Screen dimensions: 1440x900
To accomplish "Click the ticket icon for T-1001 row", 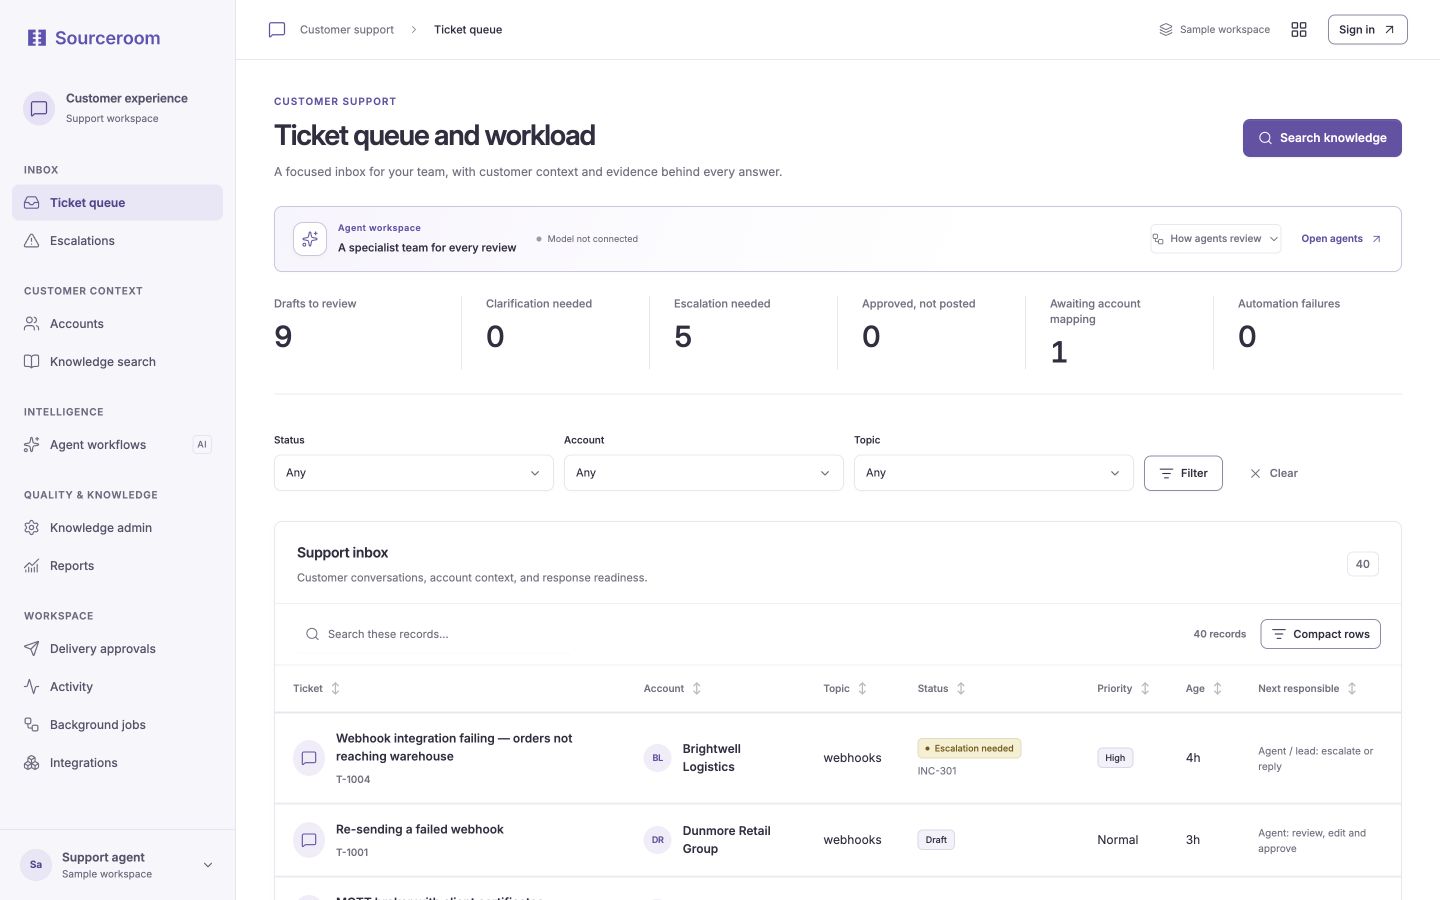I will point(309,840).
